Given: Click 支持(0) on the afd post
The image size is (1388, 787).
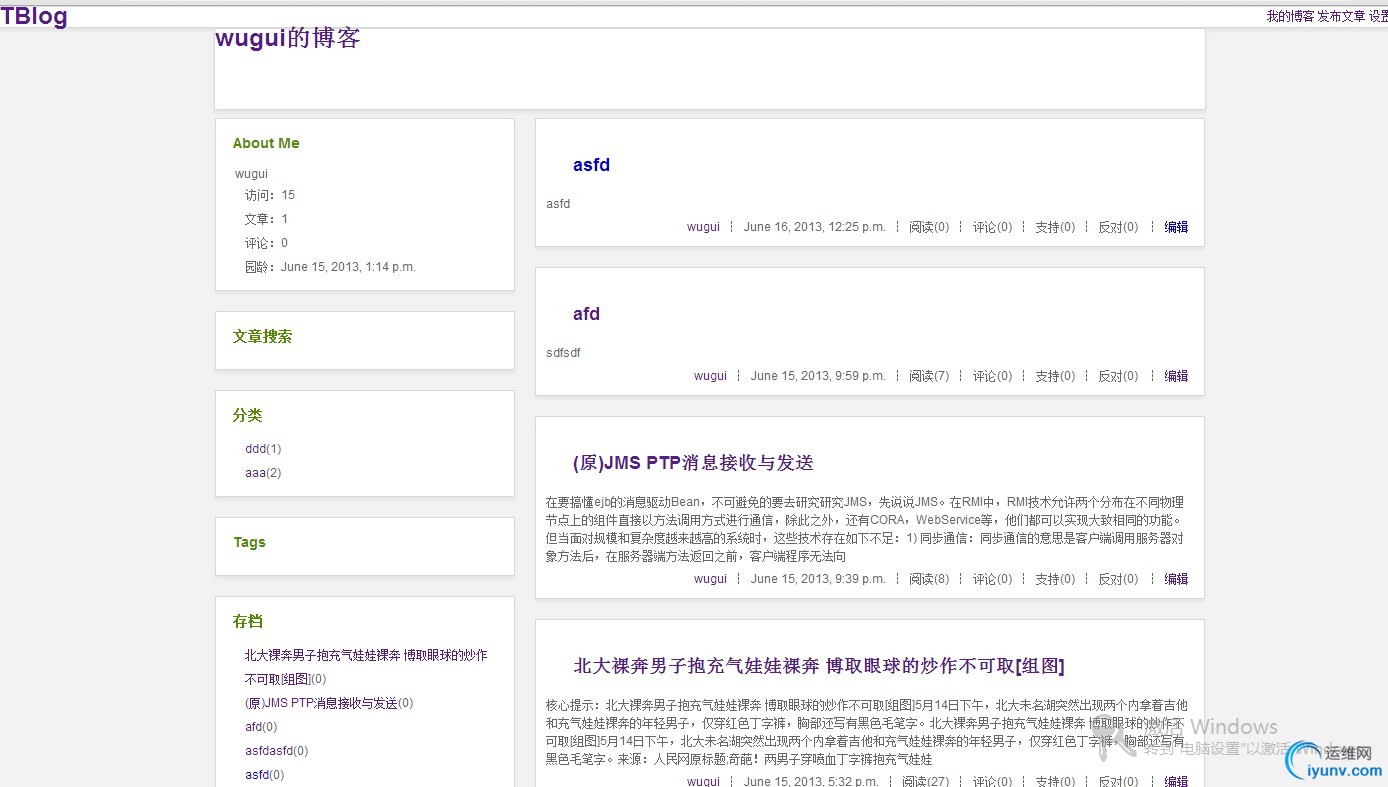Looking at the screenshot, I should click(1055, 376).
